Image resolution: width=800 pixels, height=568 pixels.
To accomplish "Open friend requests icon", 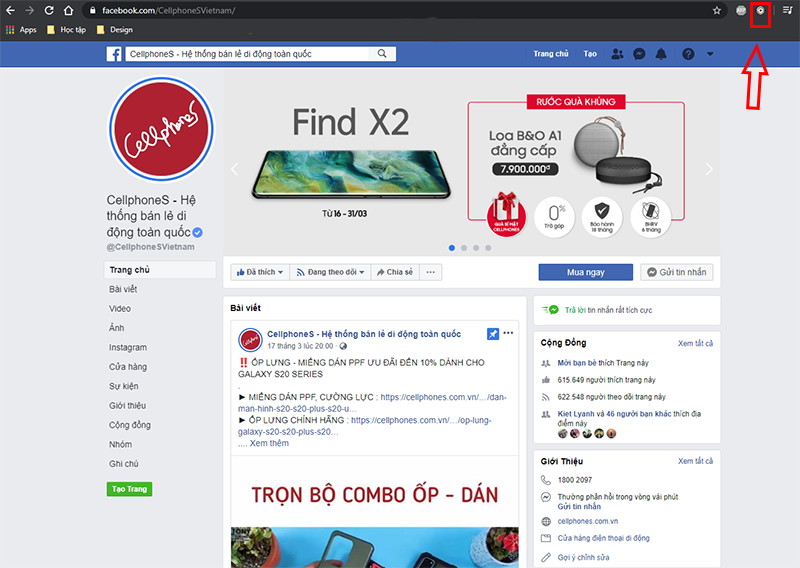I will pyautogui.click(x=617, y=54).
